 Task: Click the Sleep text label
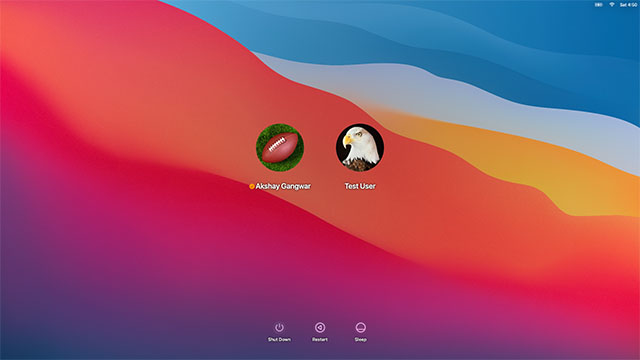pyautogui.click(x=360, y=340)
